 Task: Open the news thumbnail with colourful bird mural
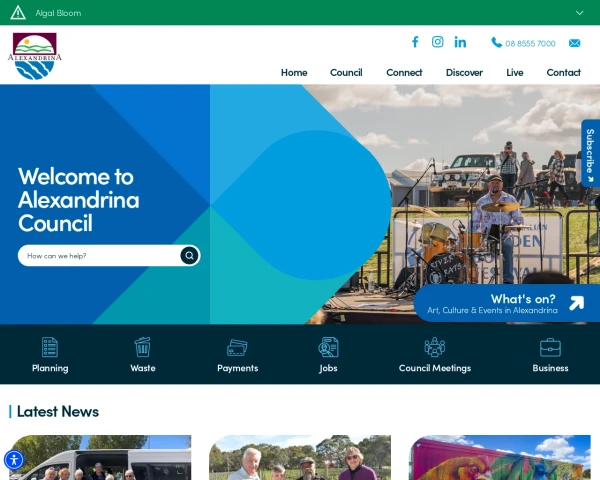500,457
